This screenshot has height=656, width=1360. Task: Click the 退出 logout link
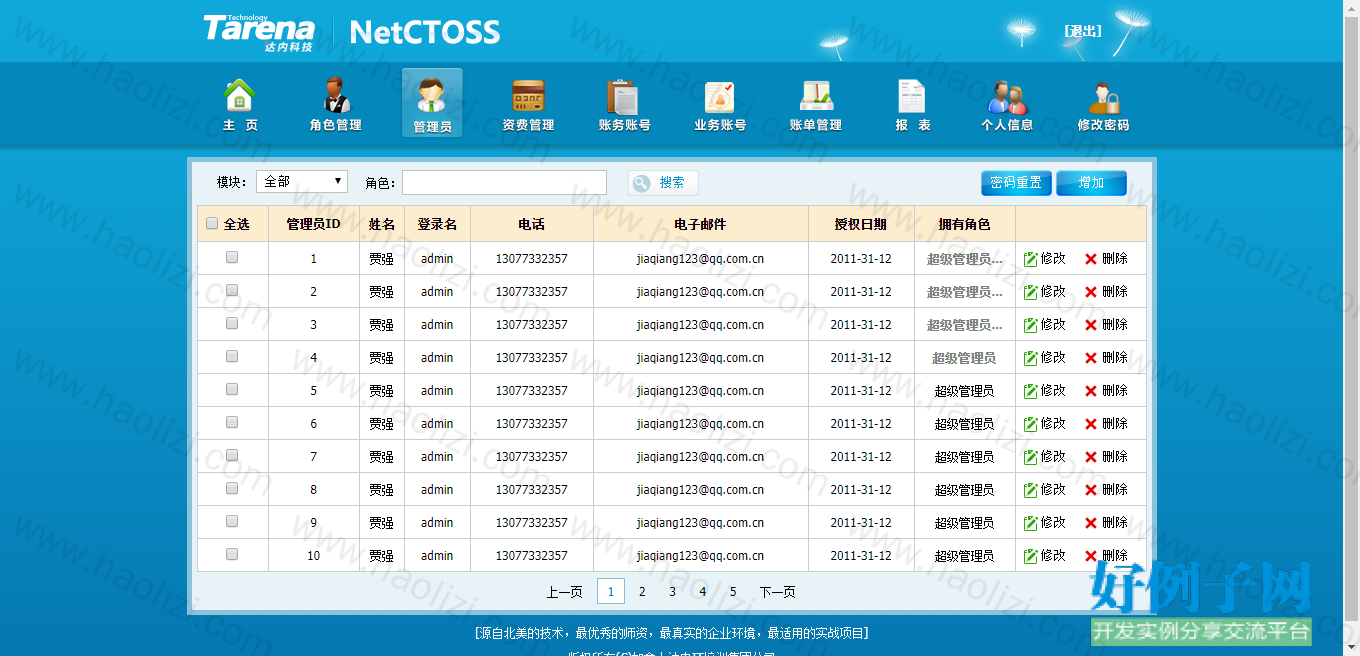pos(1083,31)
